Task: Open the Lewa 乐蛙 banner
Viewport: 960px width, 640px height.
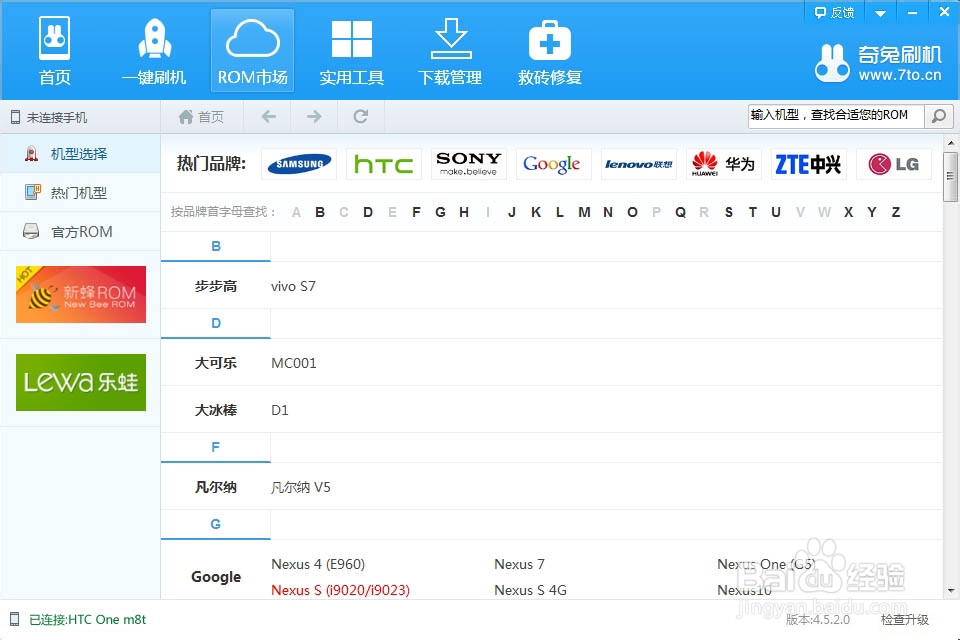Action: click(81, 382)
